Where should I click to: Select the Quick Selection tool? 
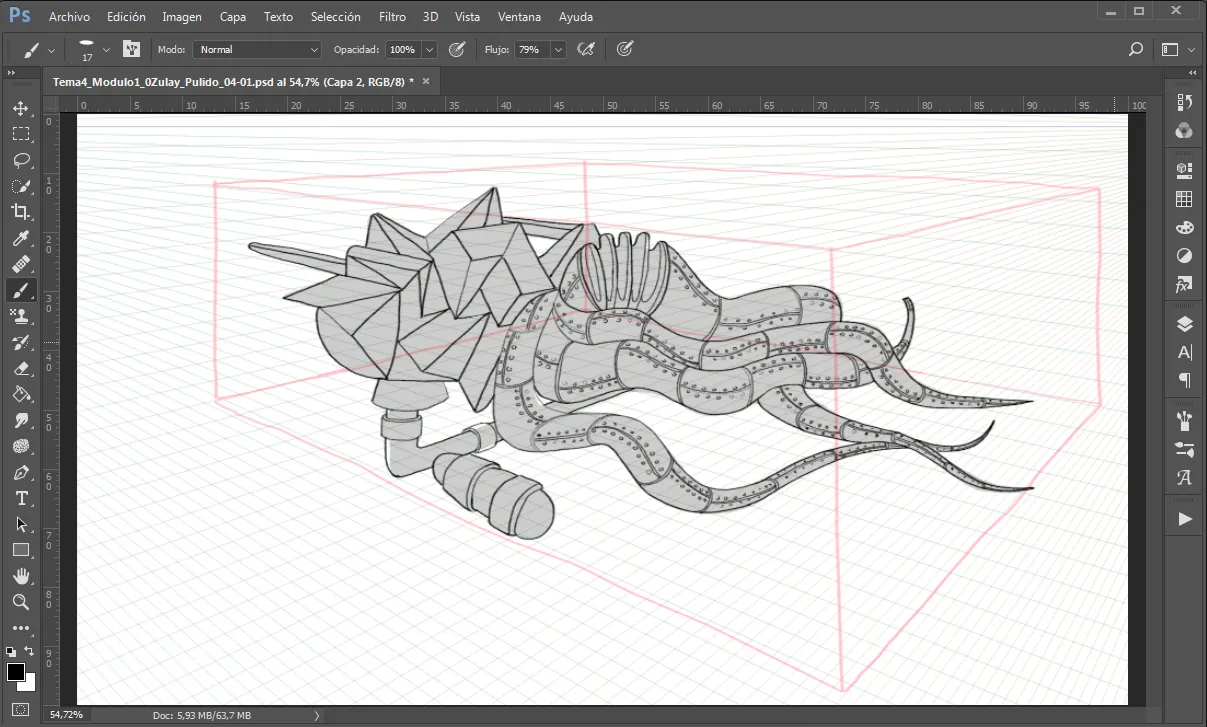[21, 186]
